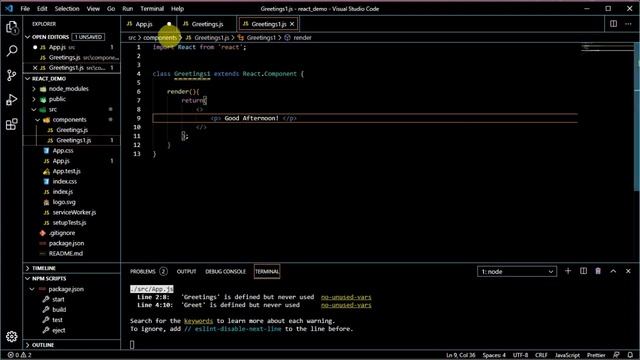Close Greetings1.js in Open Editors list
The width and height of the screenshot is (640, 360).
pos(35,68)
